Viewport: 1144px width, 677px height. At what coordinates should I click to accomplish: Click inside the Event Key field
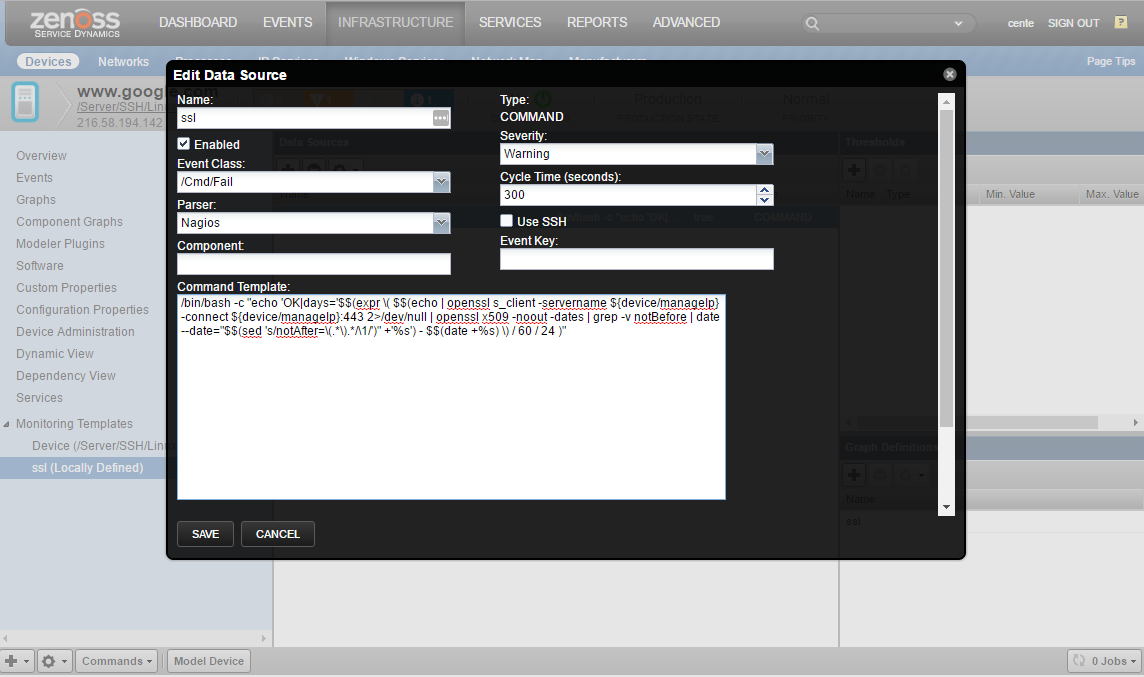pos(636,259)
